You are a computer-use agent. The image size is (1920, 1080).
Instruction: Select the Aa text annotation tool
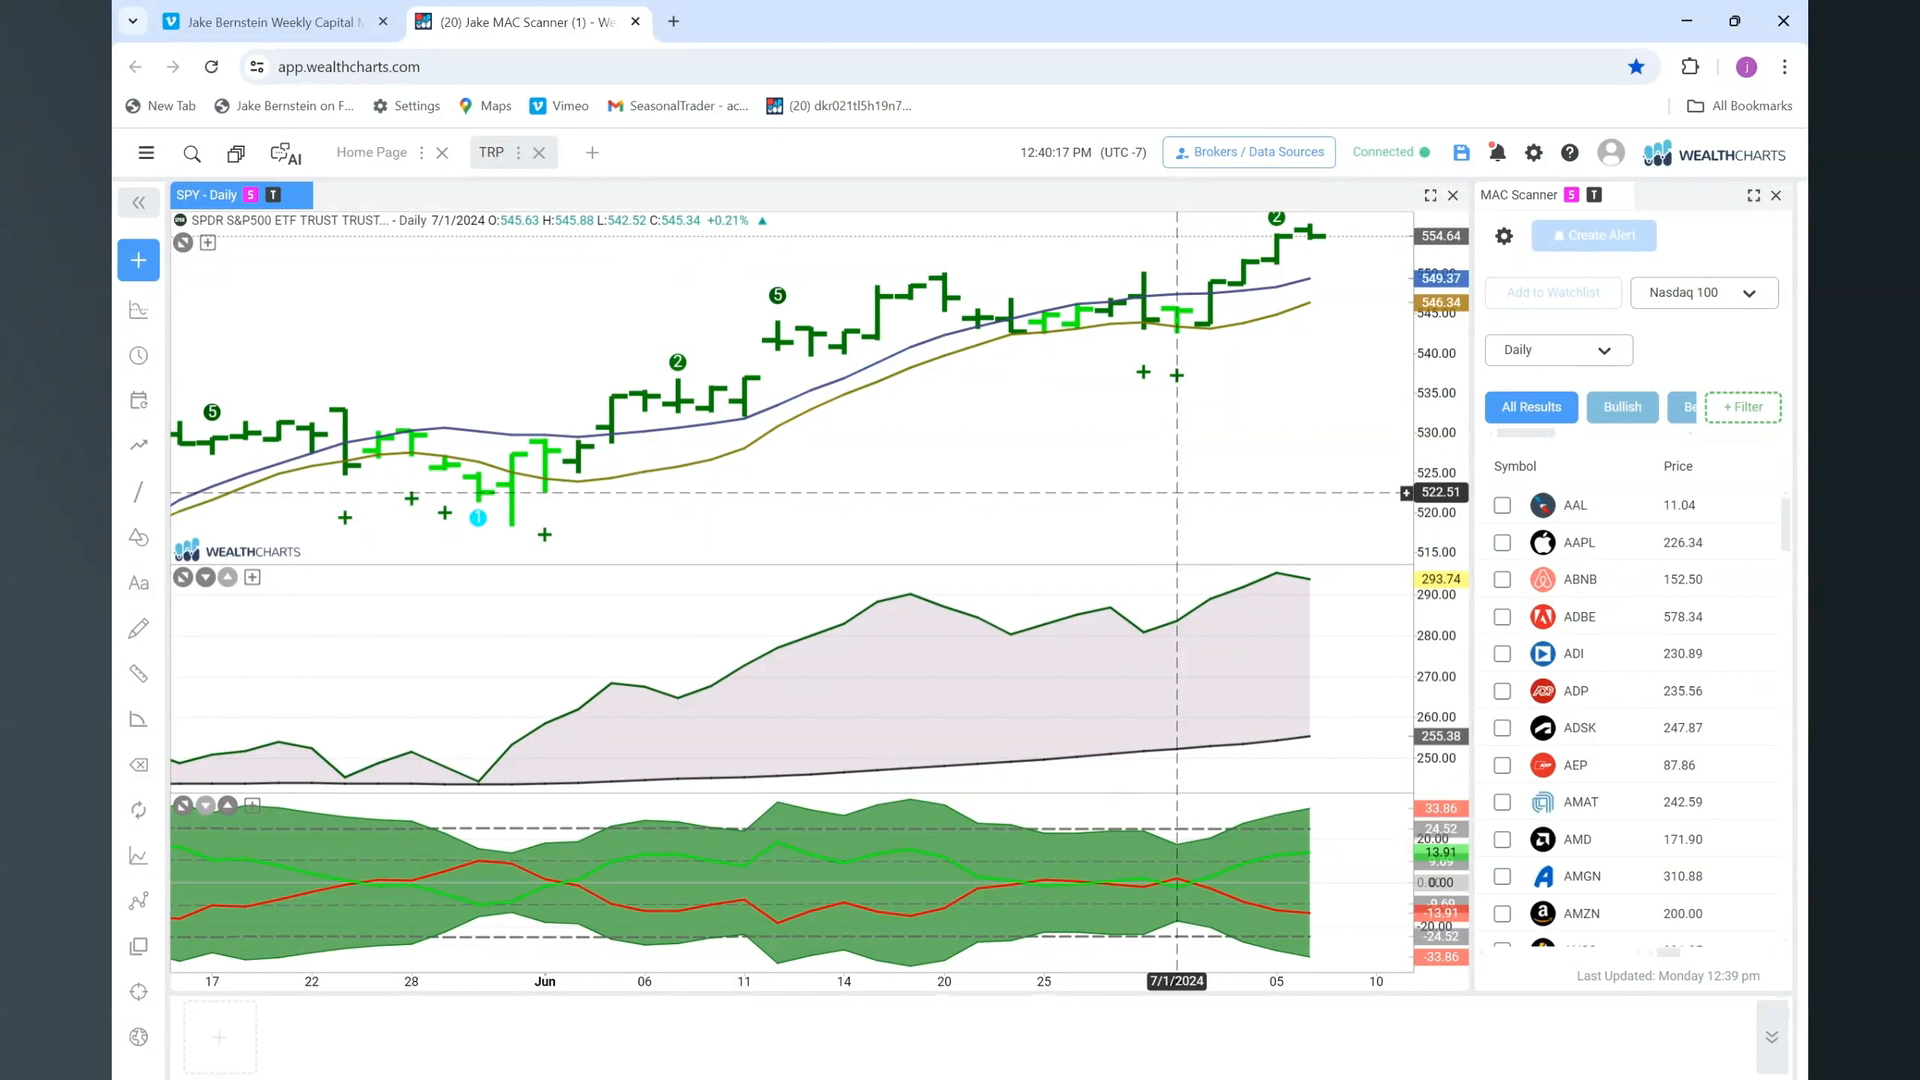(x=139, y=583)
